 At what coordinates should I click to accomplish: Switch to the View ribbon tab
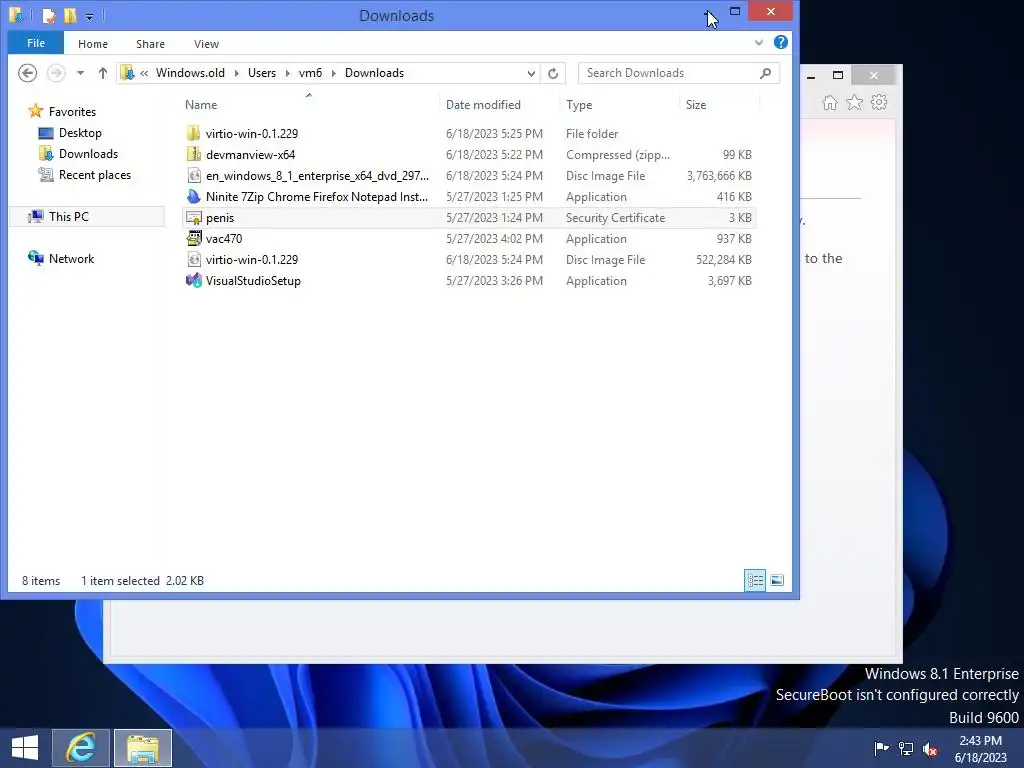(206, 44)
